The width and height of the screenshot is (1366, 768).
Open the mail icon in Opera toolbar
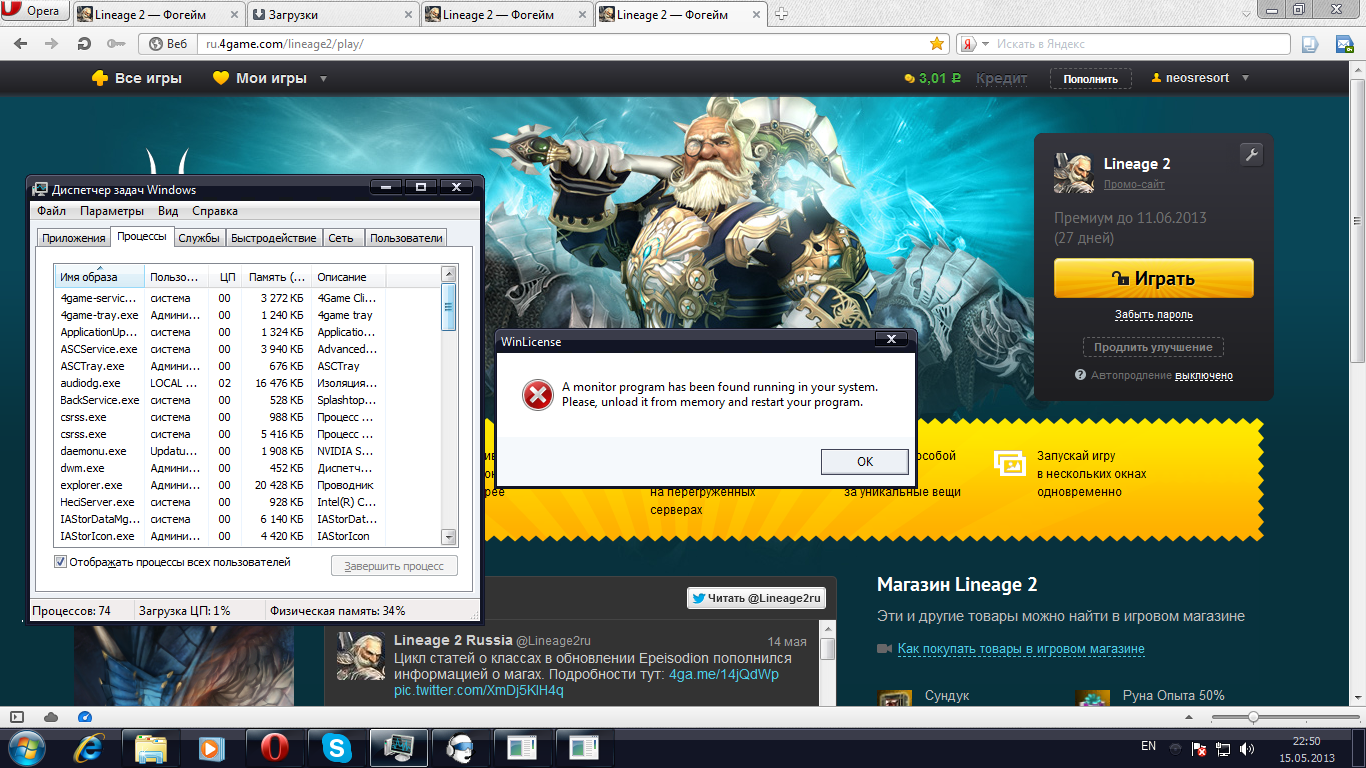[1345, 44]
